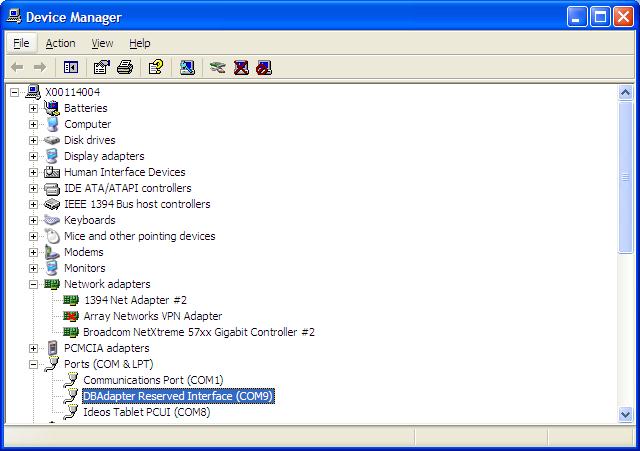Select 1394 Net Adapter #2
Screen dimensions: 640x451
(x=135, y=300)
